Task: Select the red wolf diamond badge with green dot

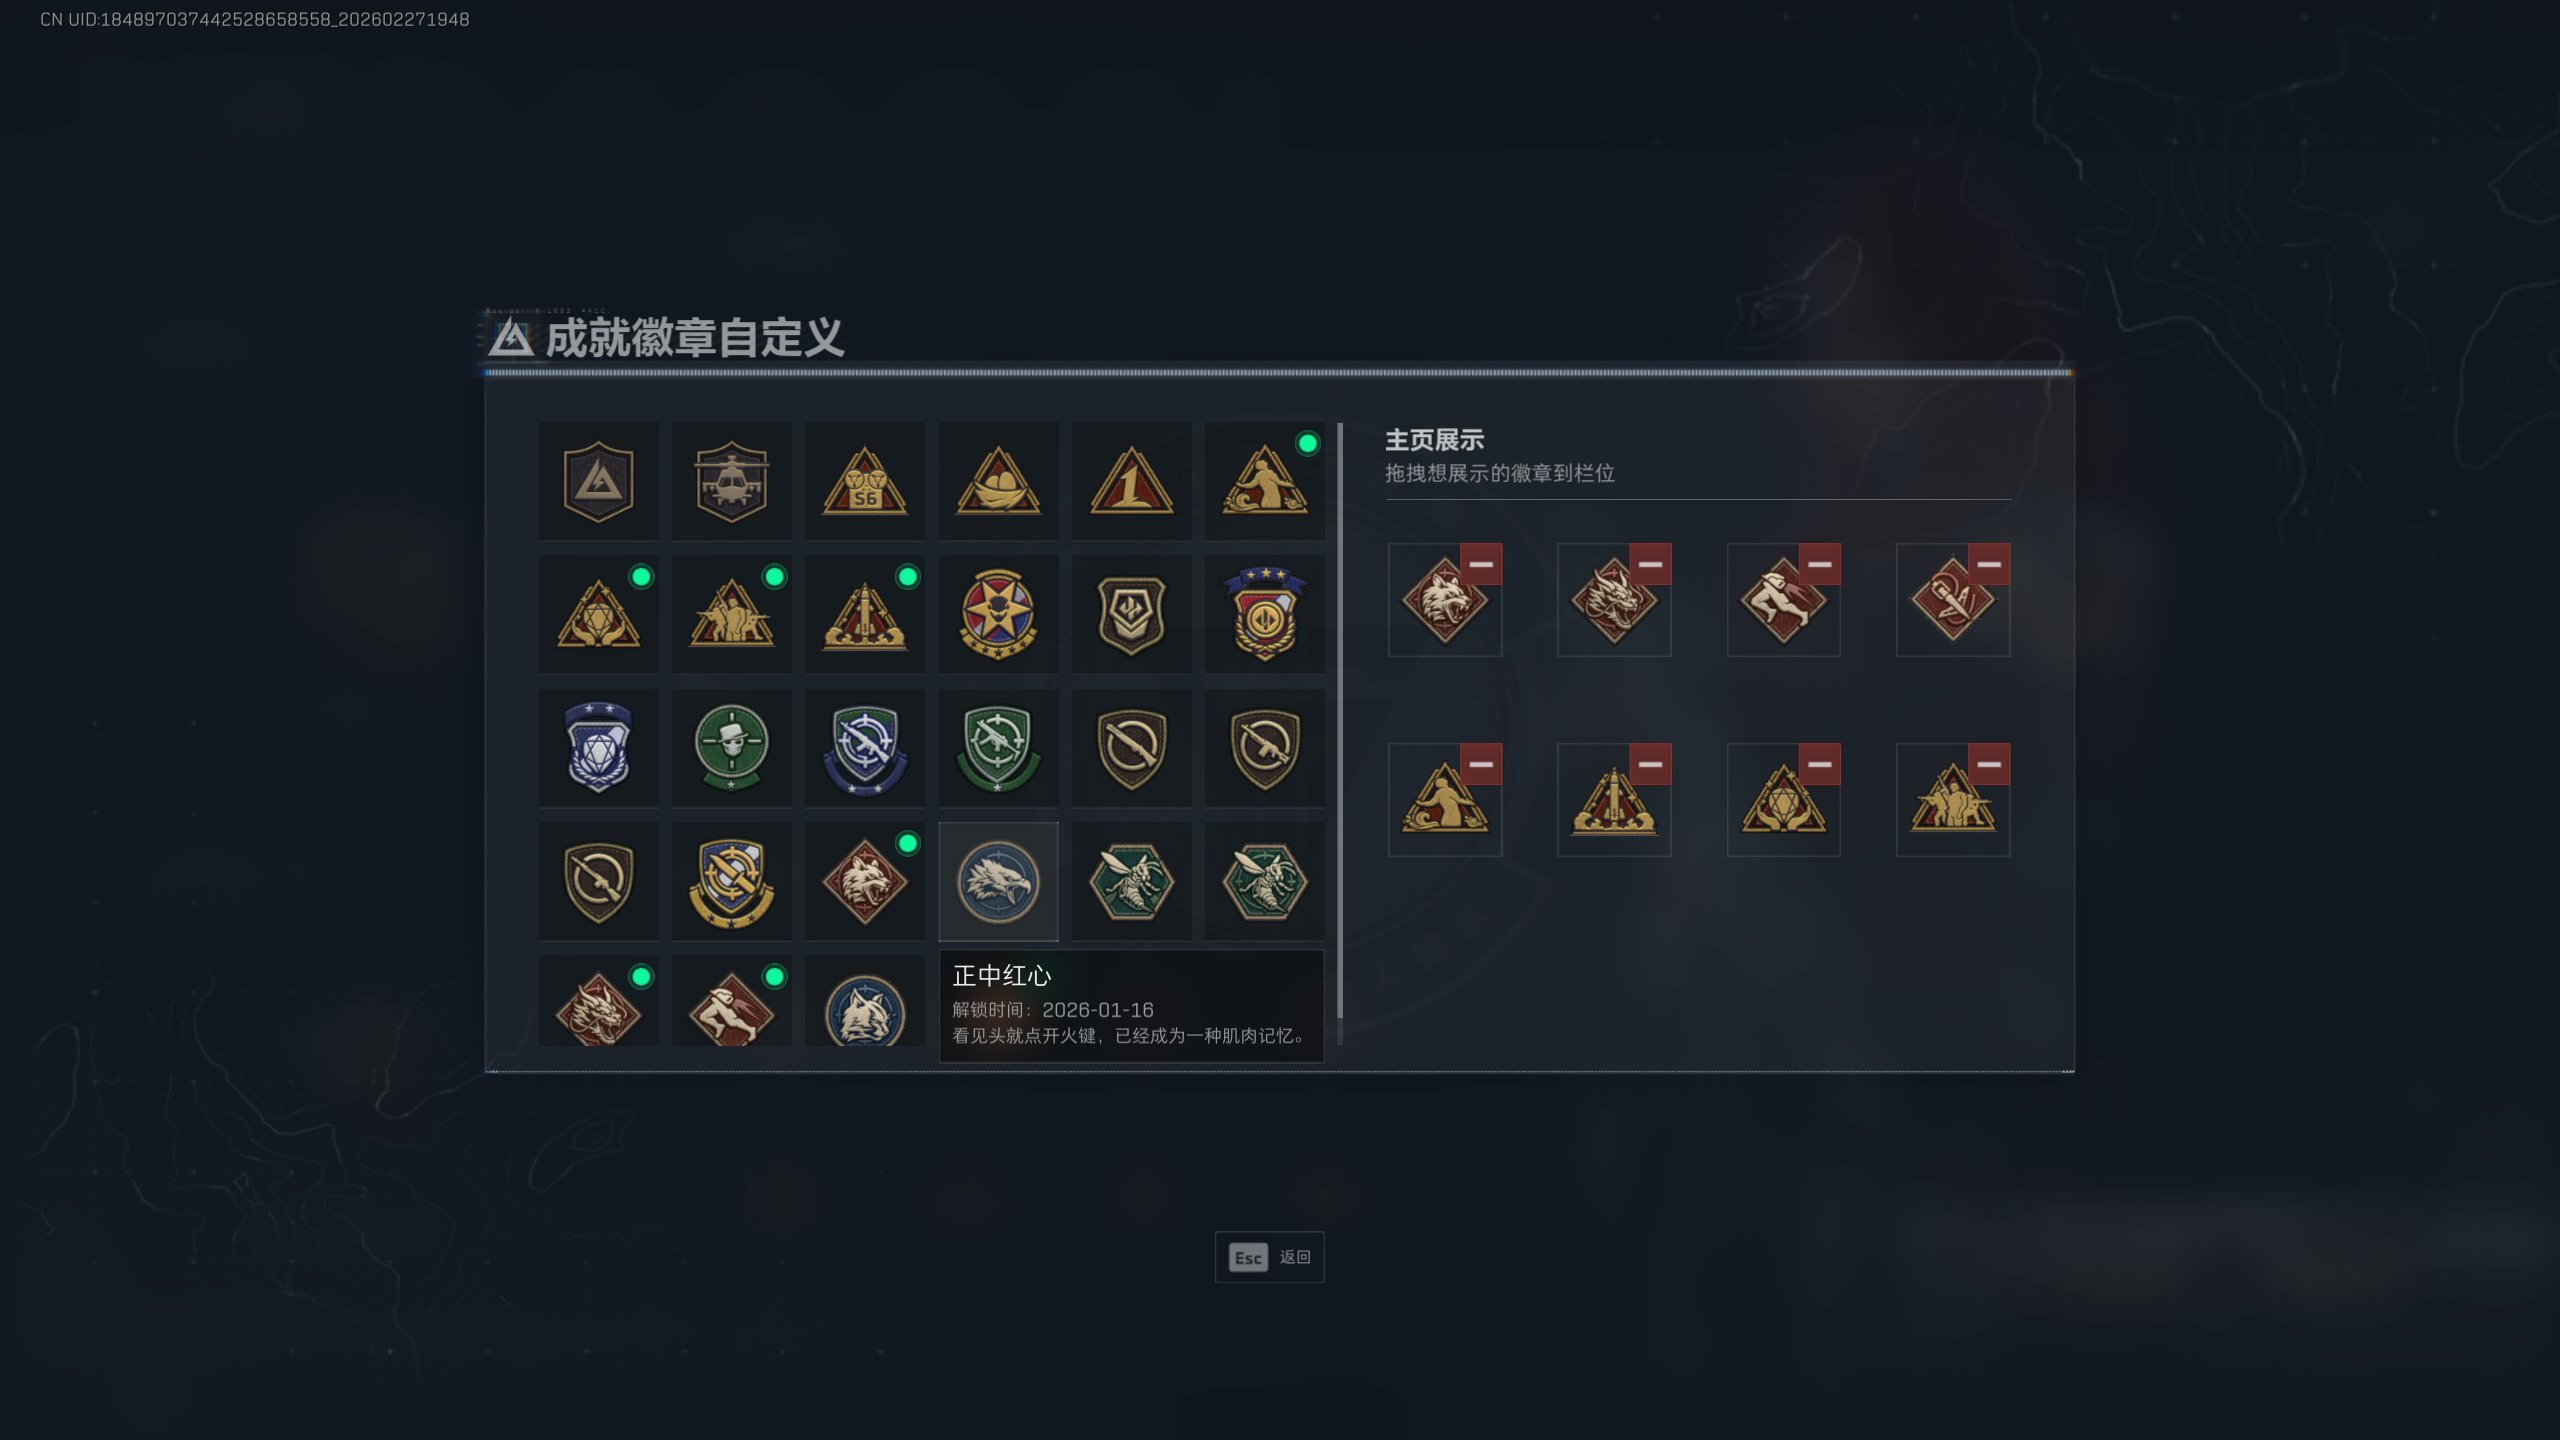Action: 864,881
